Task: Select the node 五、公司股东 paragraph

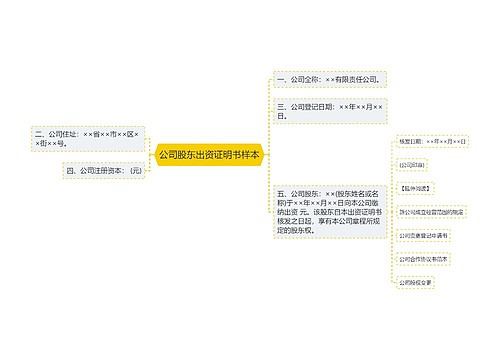Action: pyautogui.click(x=330, y=212)
